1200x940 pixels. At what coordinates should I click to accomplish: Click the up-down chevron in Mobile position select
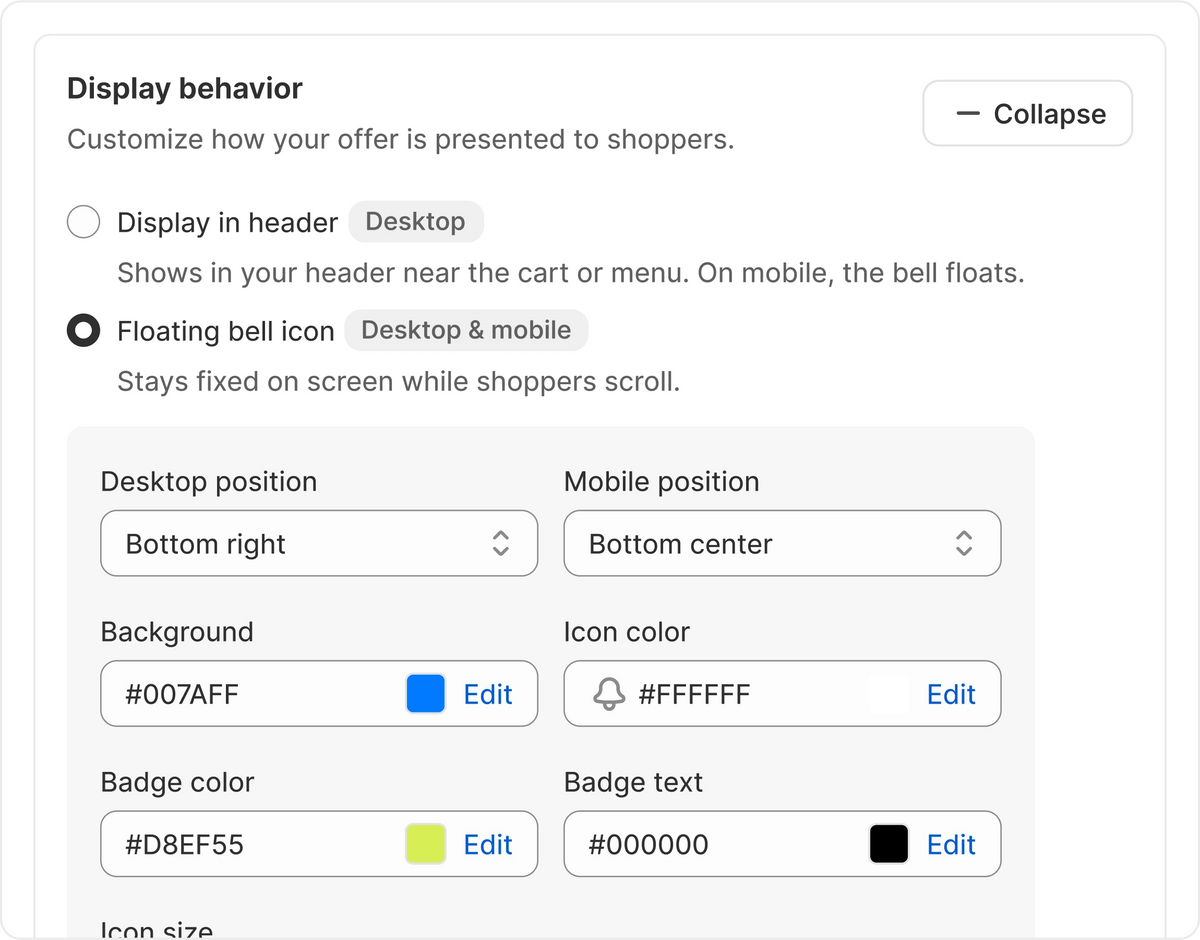[964, 543]
